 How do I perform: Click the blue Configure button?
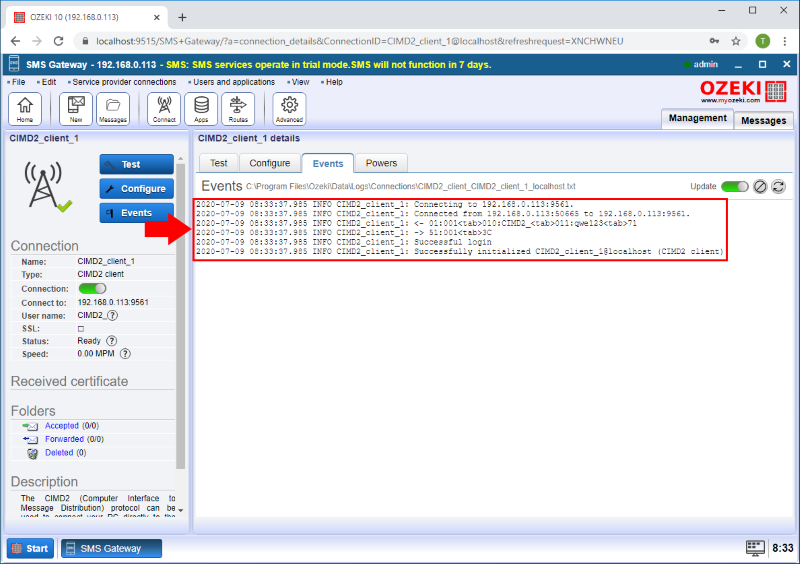point(137,189)
